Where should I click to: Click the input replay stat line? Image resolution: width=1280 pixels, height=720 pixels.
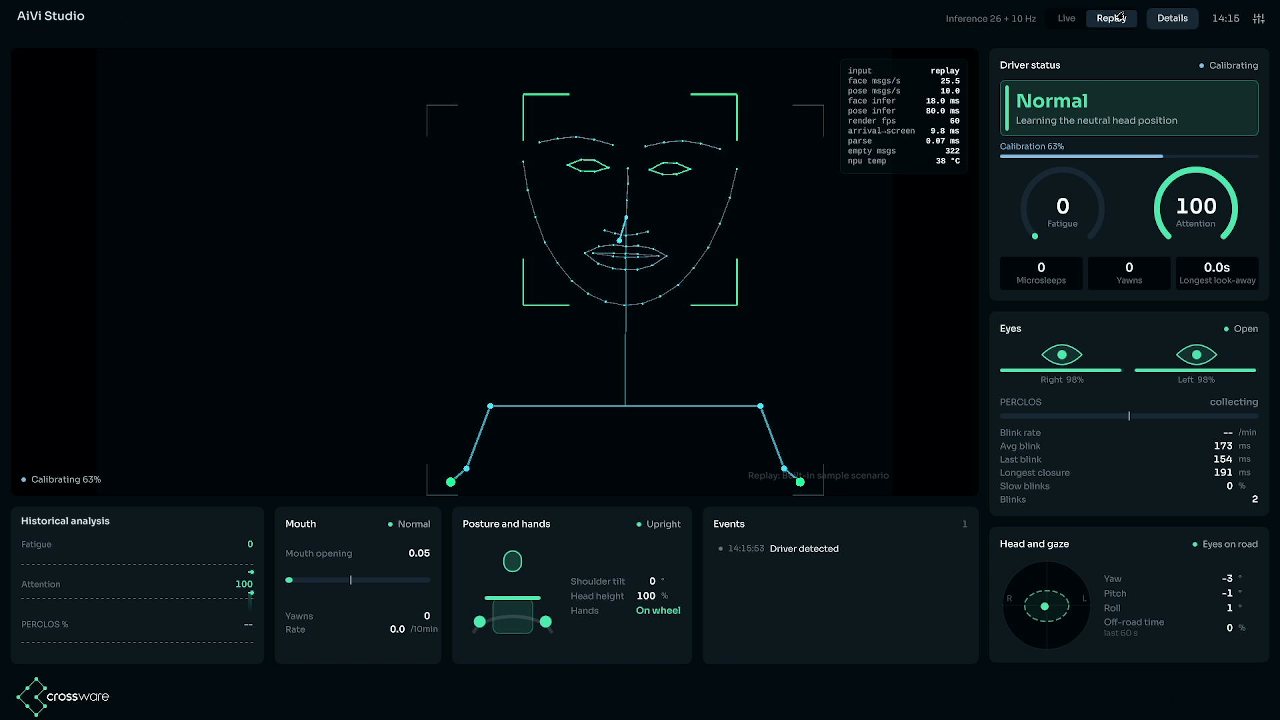click(904, 71)
